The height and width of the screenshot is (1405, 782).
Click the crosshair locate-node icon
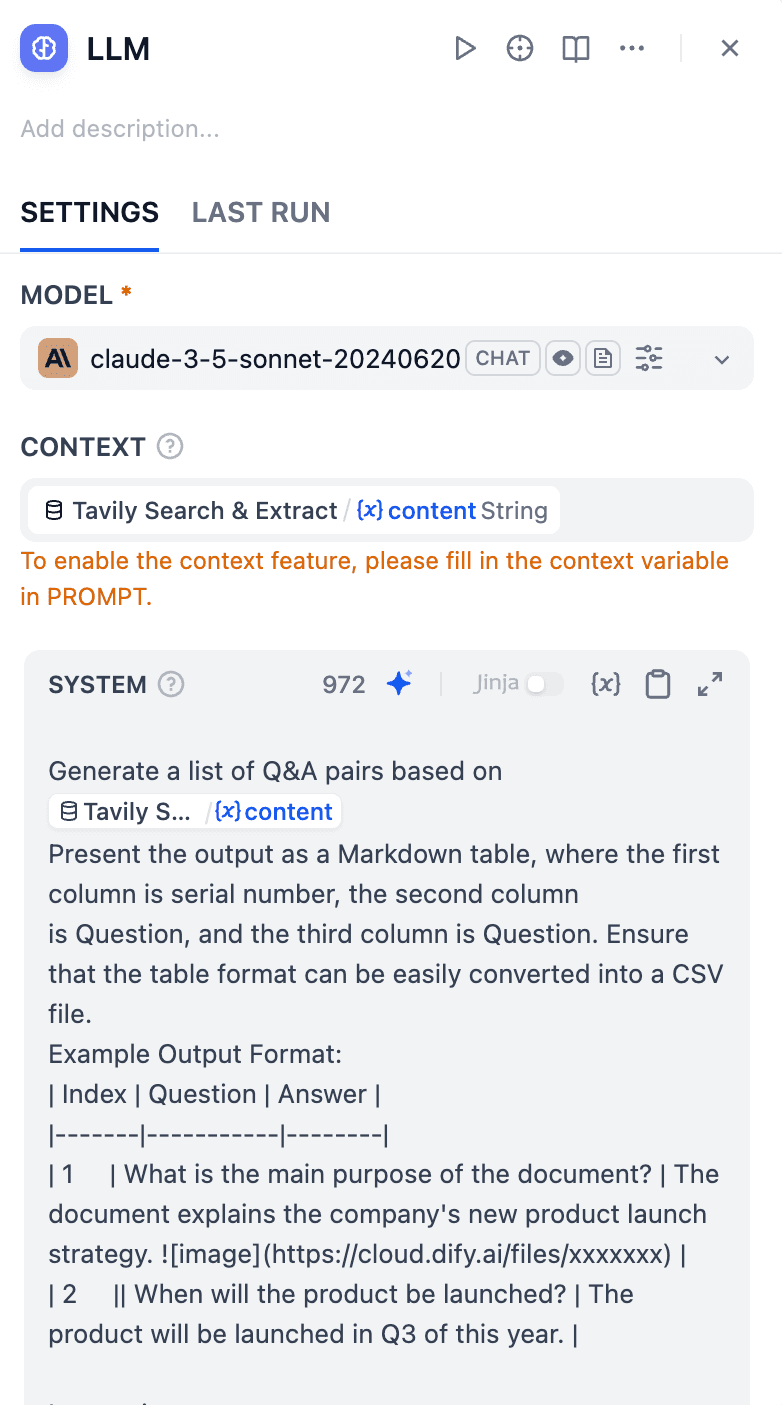click(x=520, y=48)
